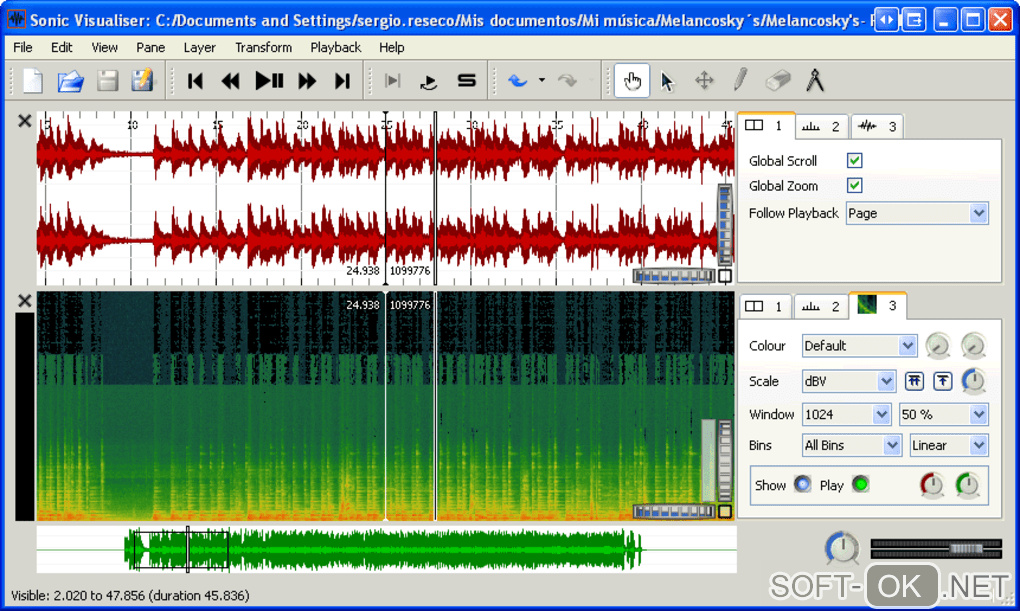The image size is (1020, 611).
Task: Pick the Select arrow tool
Action: click(668, 81)
